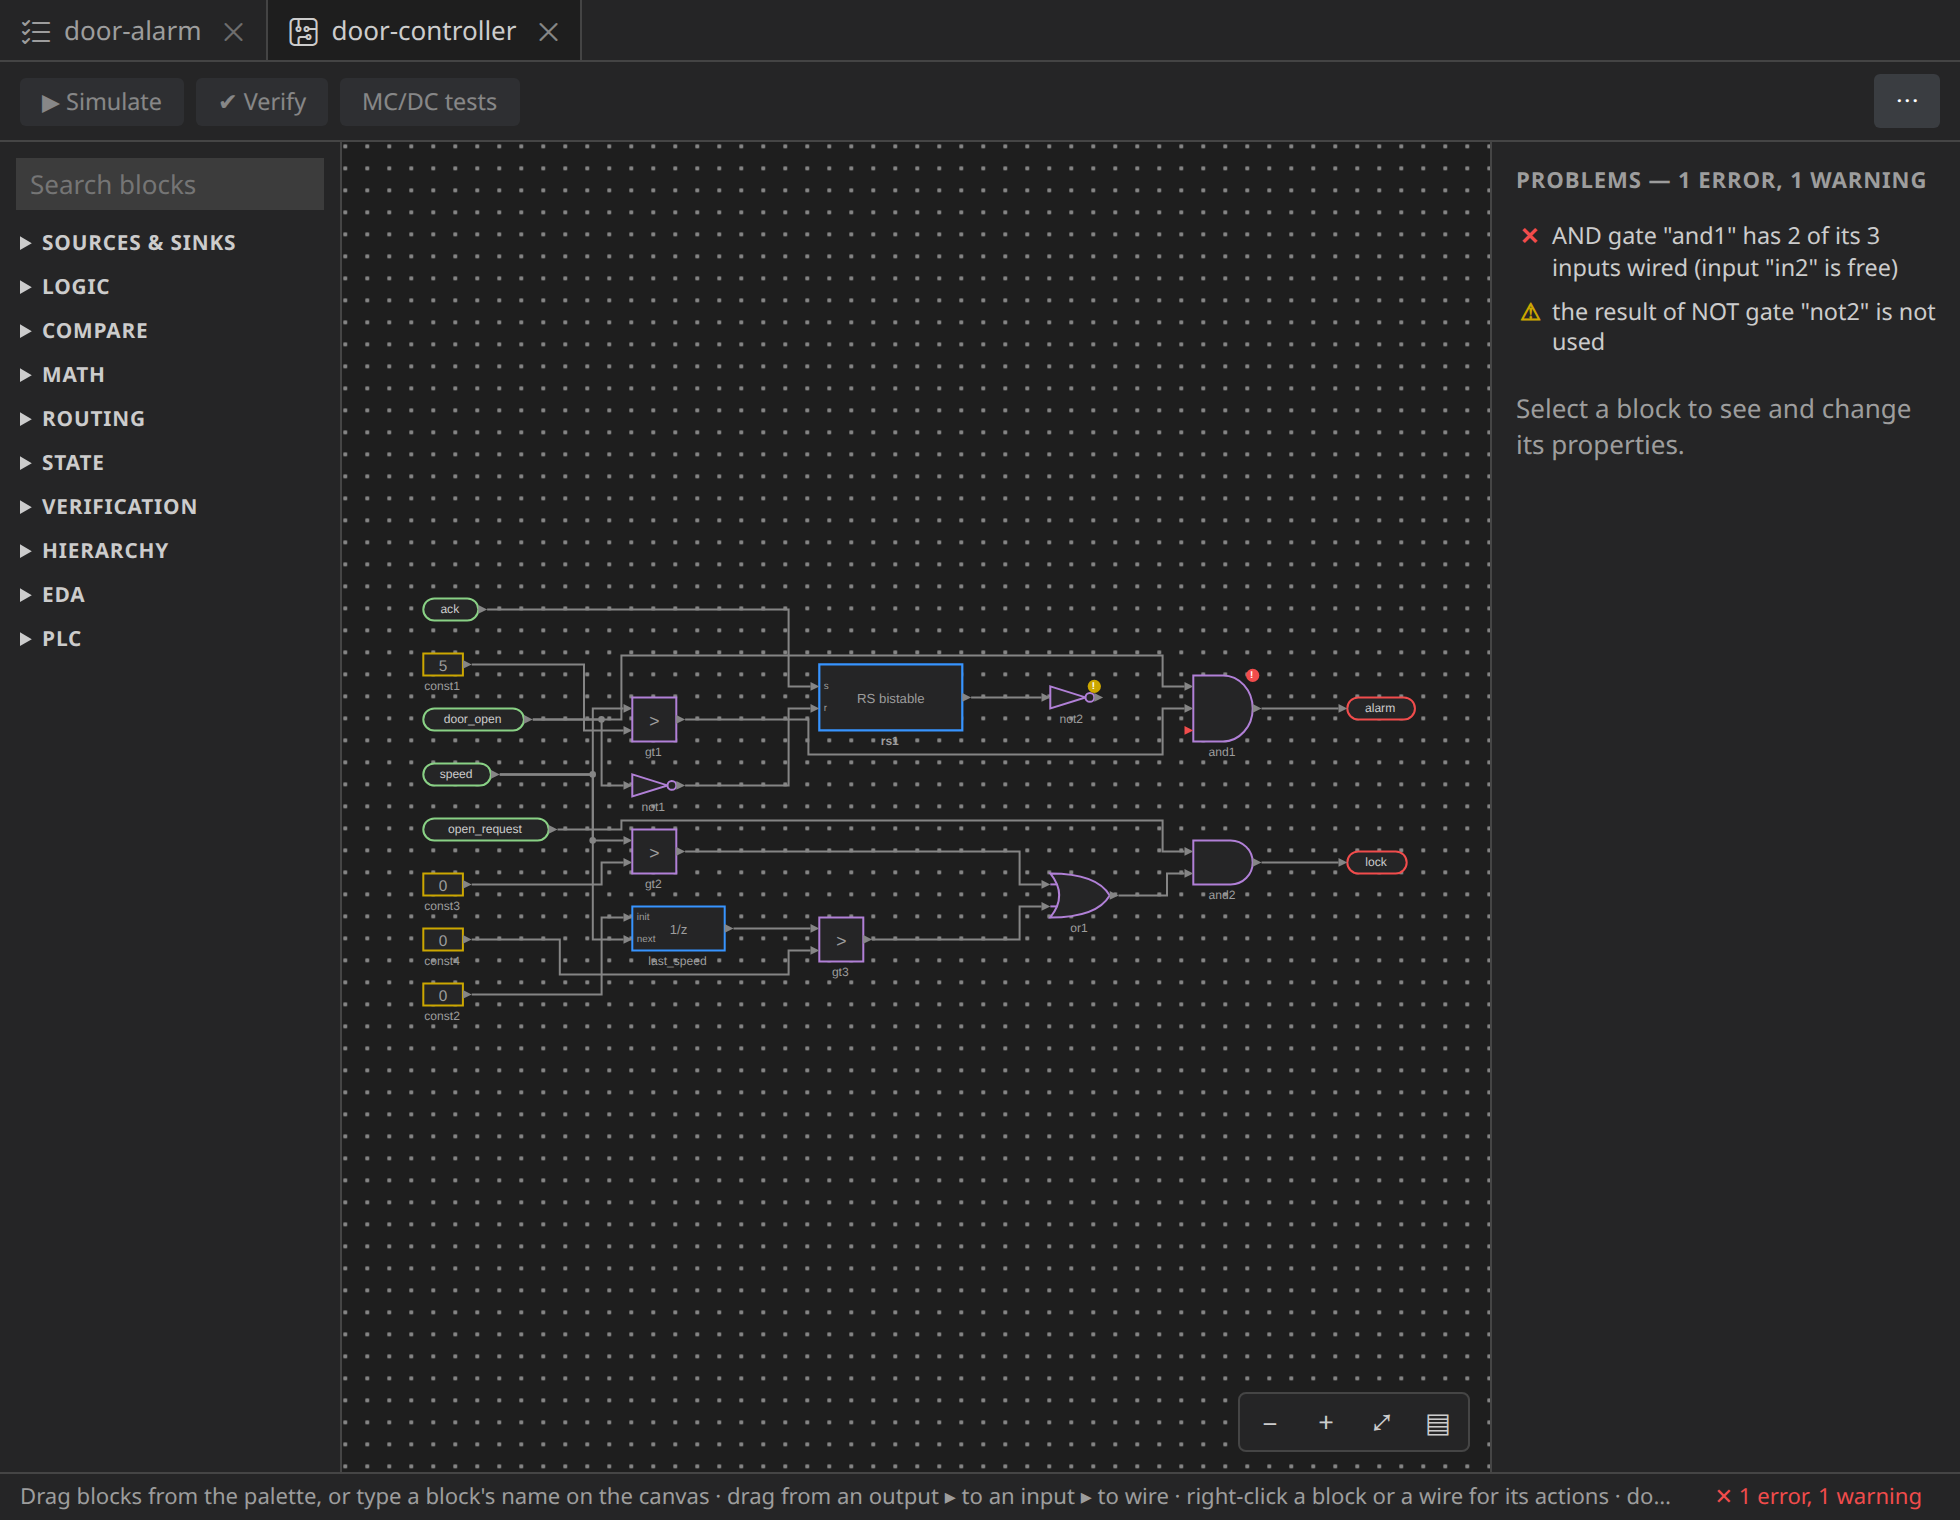This screenshot has height=1520, width=1960.
Task: Click the fit-to-view diagonal arrows icon
Action: click(1382, 1423)
